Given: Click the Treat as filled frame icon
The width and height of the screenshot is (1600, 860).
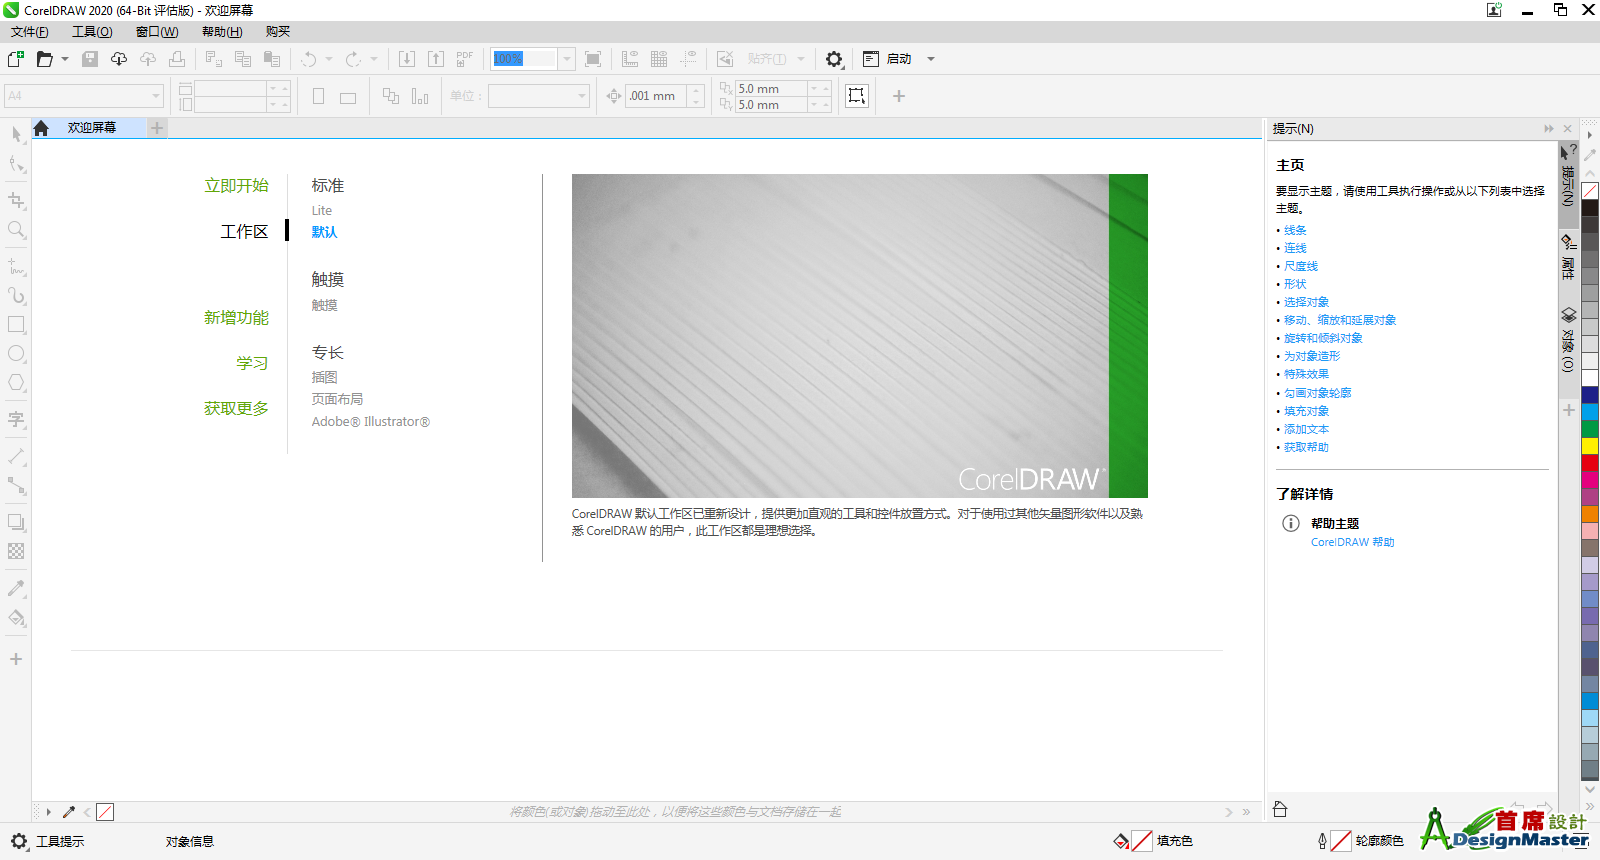Looking at the screenshot, I should point(857,96).
